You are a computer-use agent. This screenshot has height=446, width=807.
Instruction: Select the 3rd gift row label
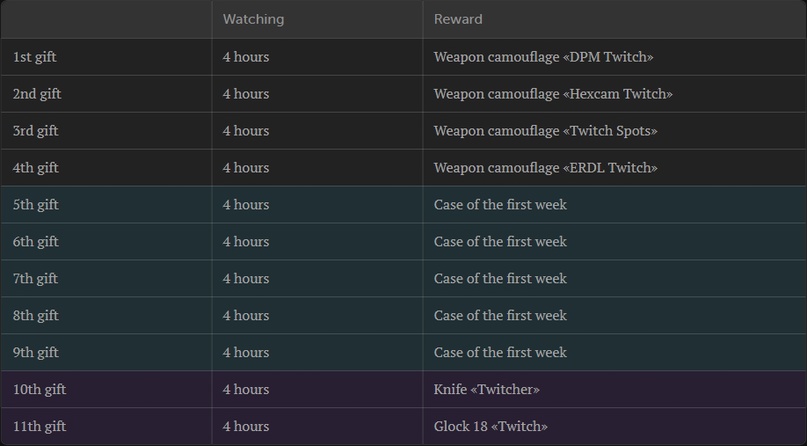tap(35, 131)
